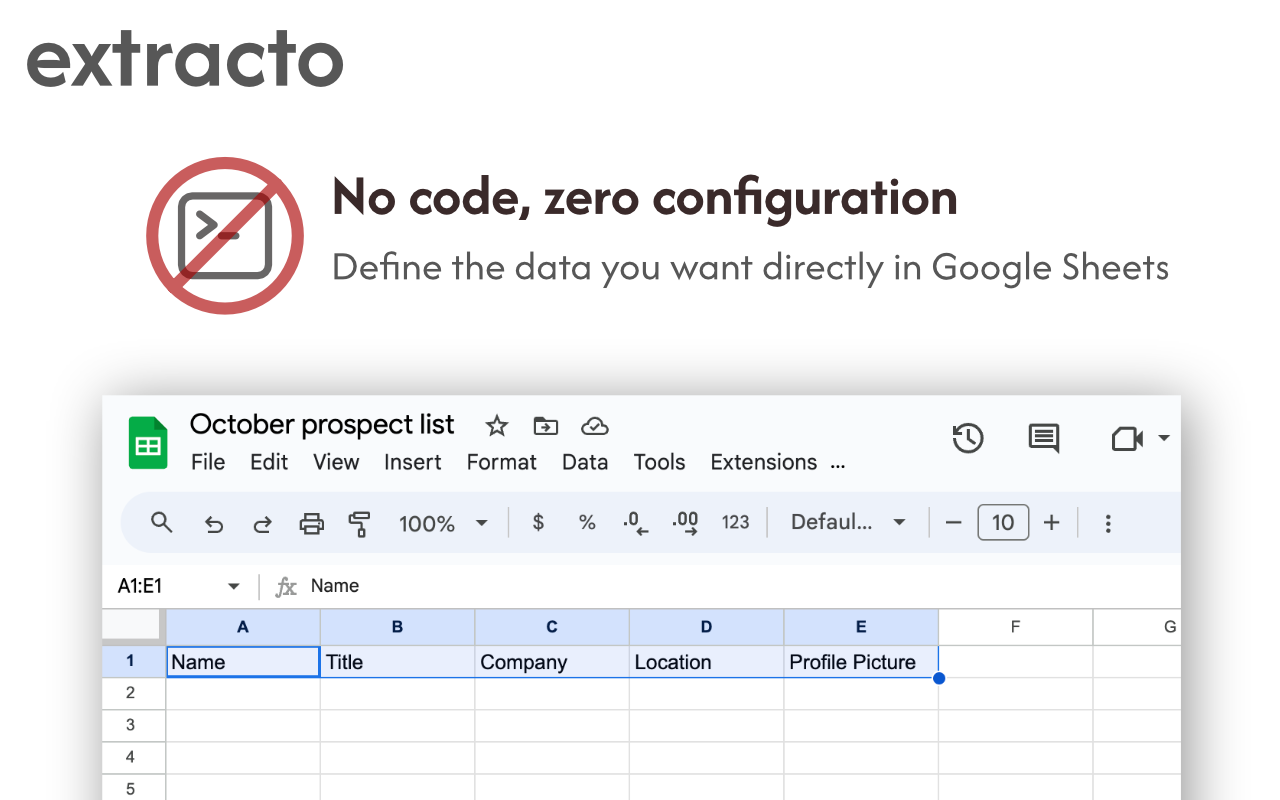Image resolution: width=1280 pixels, height=800 pixels.
Task: Select the Profile Picture cell
Action: pos(861,662)
